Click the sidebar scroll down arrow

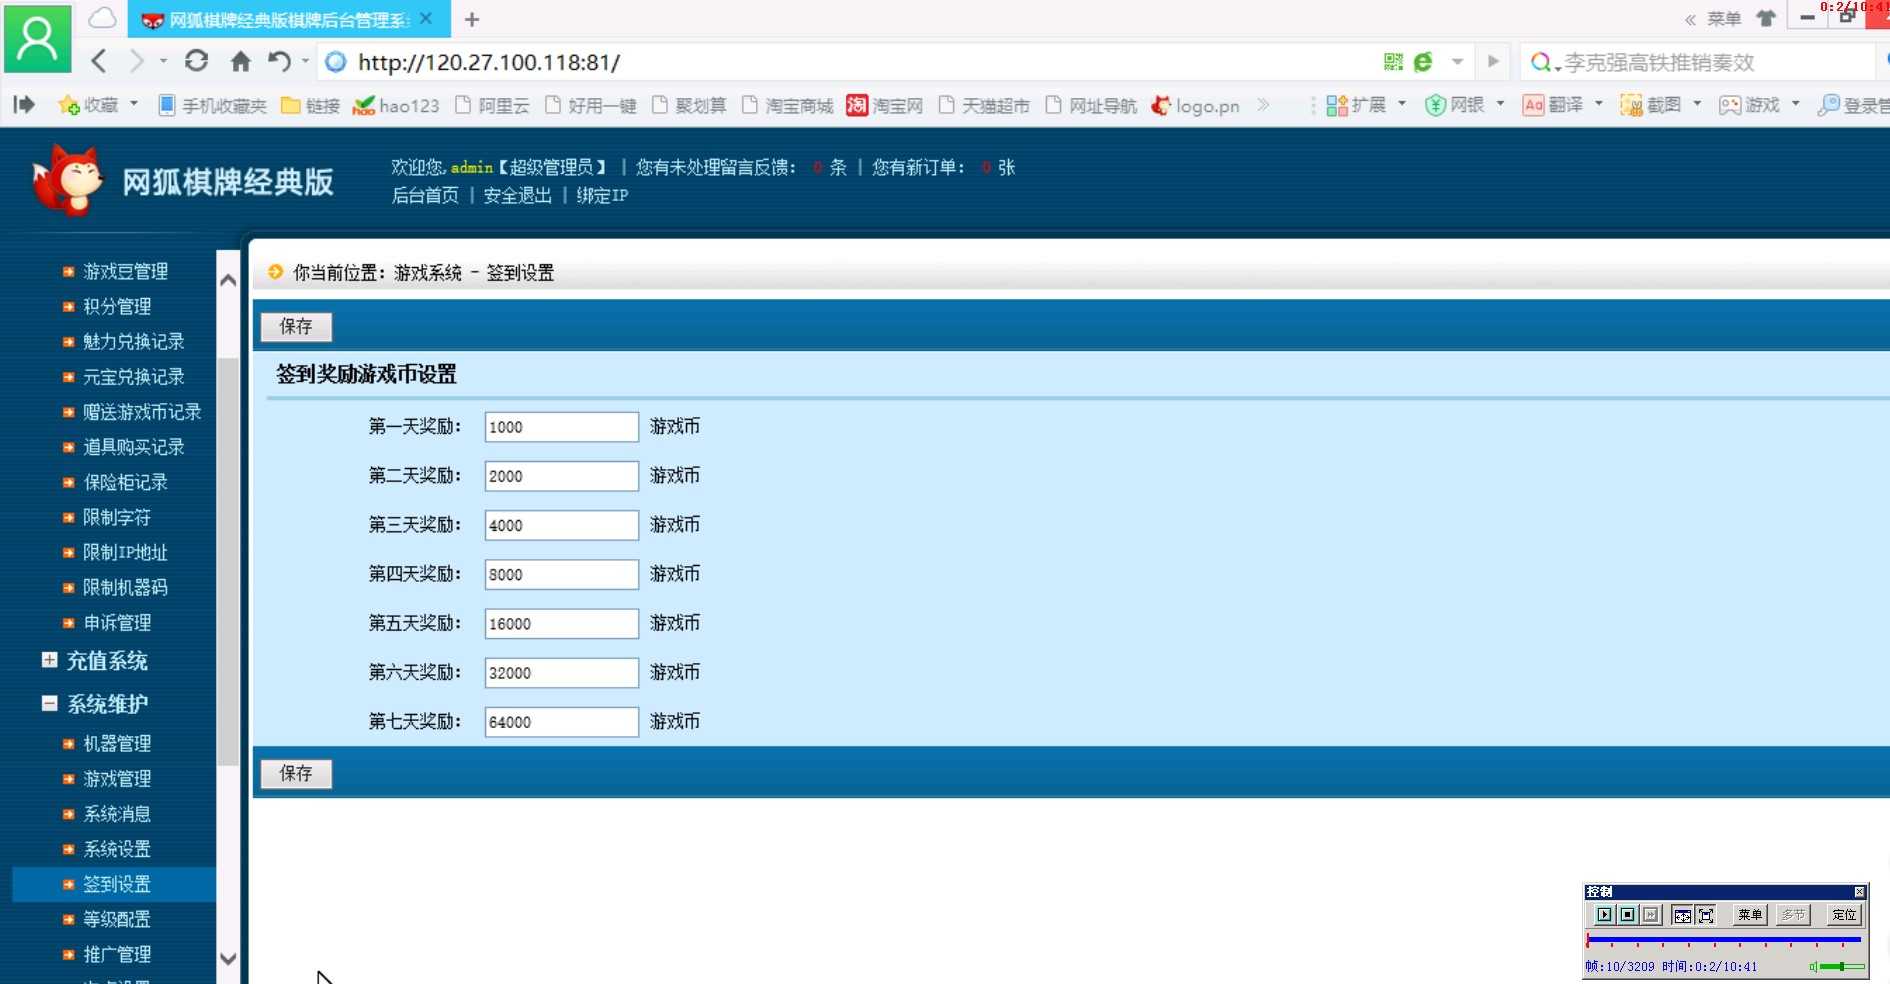click(x=228, y=959)
